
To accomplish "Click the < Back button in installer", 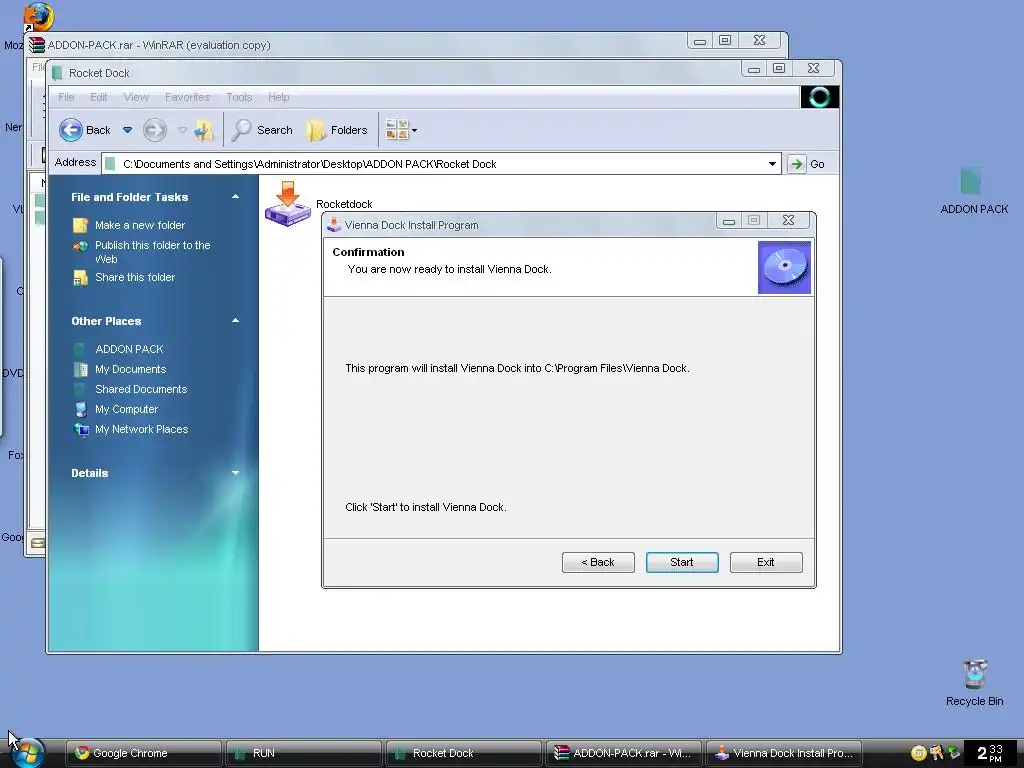I will click(598, 562).
